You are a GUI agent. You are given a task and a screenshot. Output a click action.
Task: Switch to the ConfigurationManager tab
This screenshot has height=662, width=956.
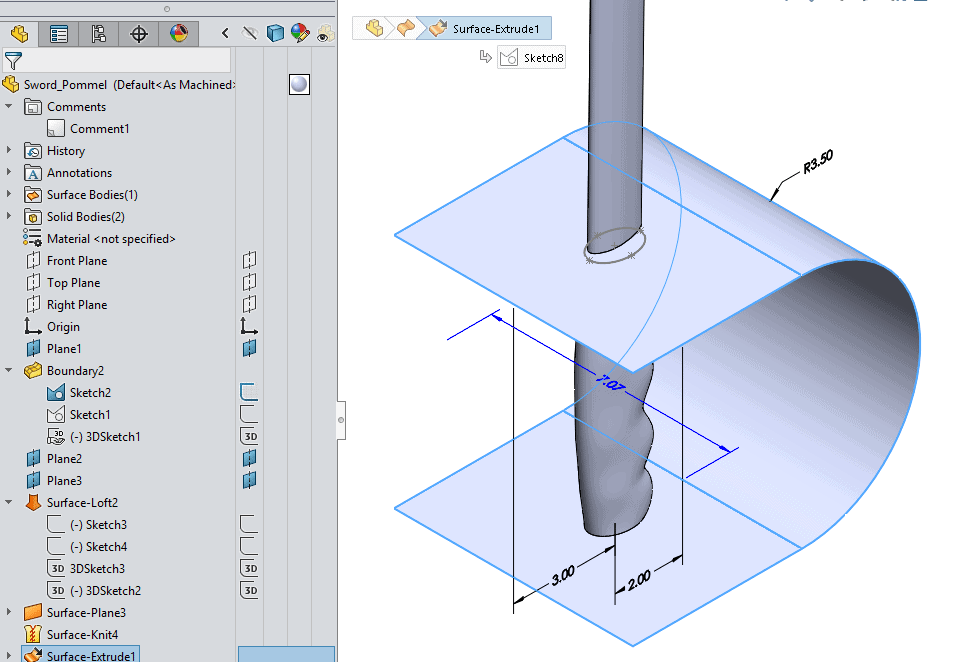pyautogui.click(x=99, y=34)
